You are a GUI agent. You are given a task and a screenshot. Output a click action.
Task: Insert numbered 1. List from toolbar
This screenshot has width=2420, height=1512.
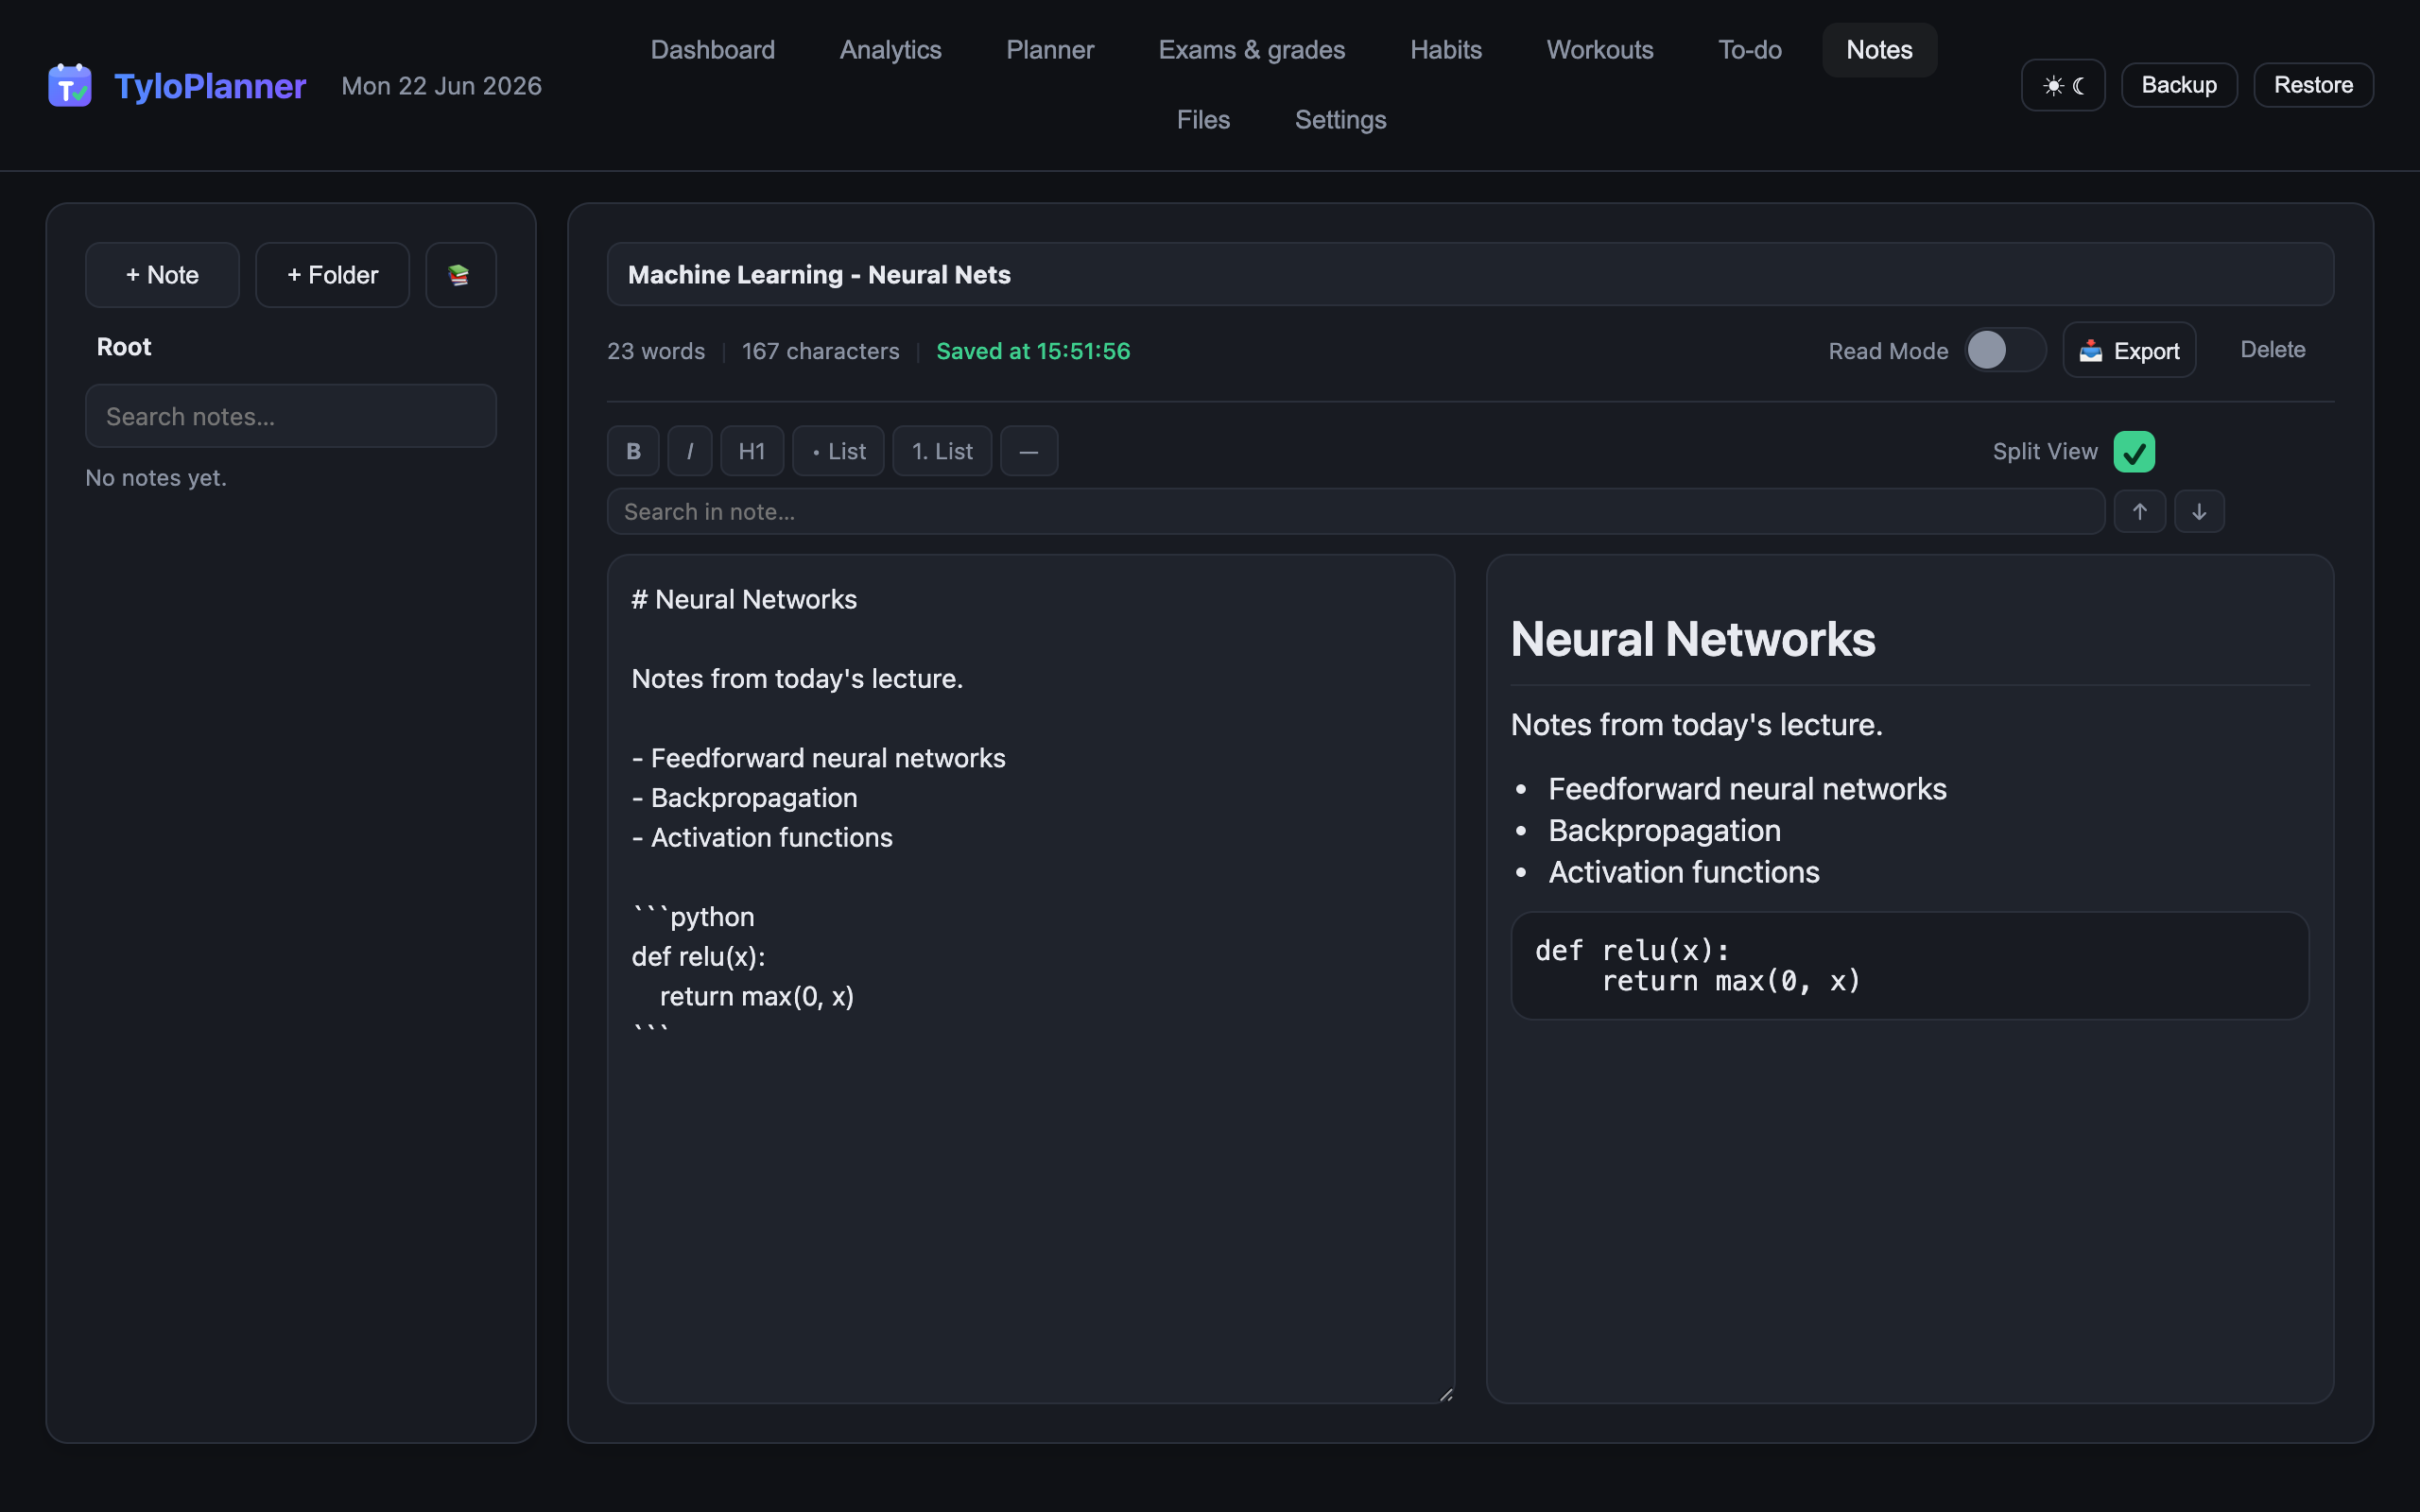coord(942,451)
